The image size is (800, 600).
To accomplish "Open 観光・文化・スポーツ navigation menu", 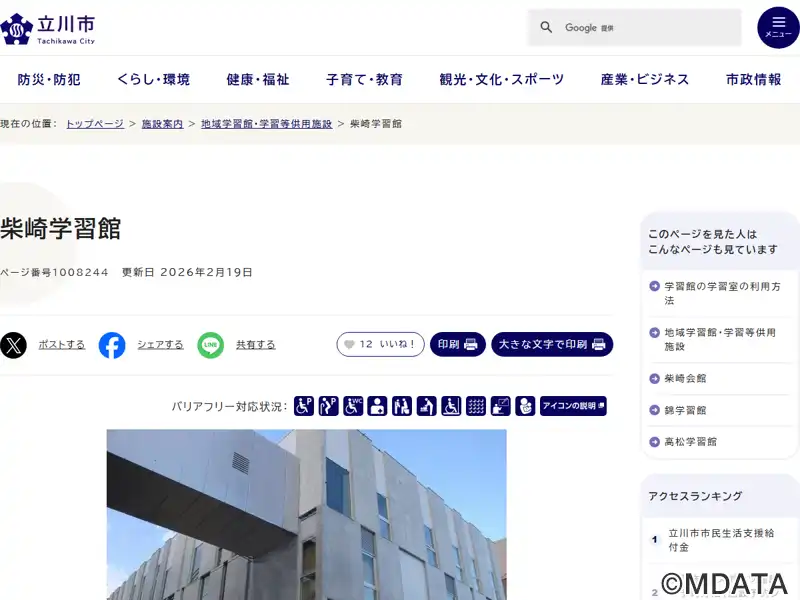I will 502,80.
